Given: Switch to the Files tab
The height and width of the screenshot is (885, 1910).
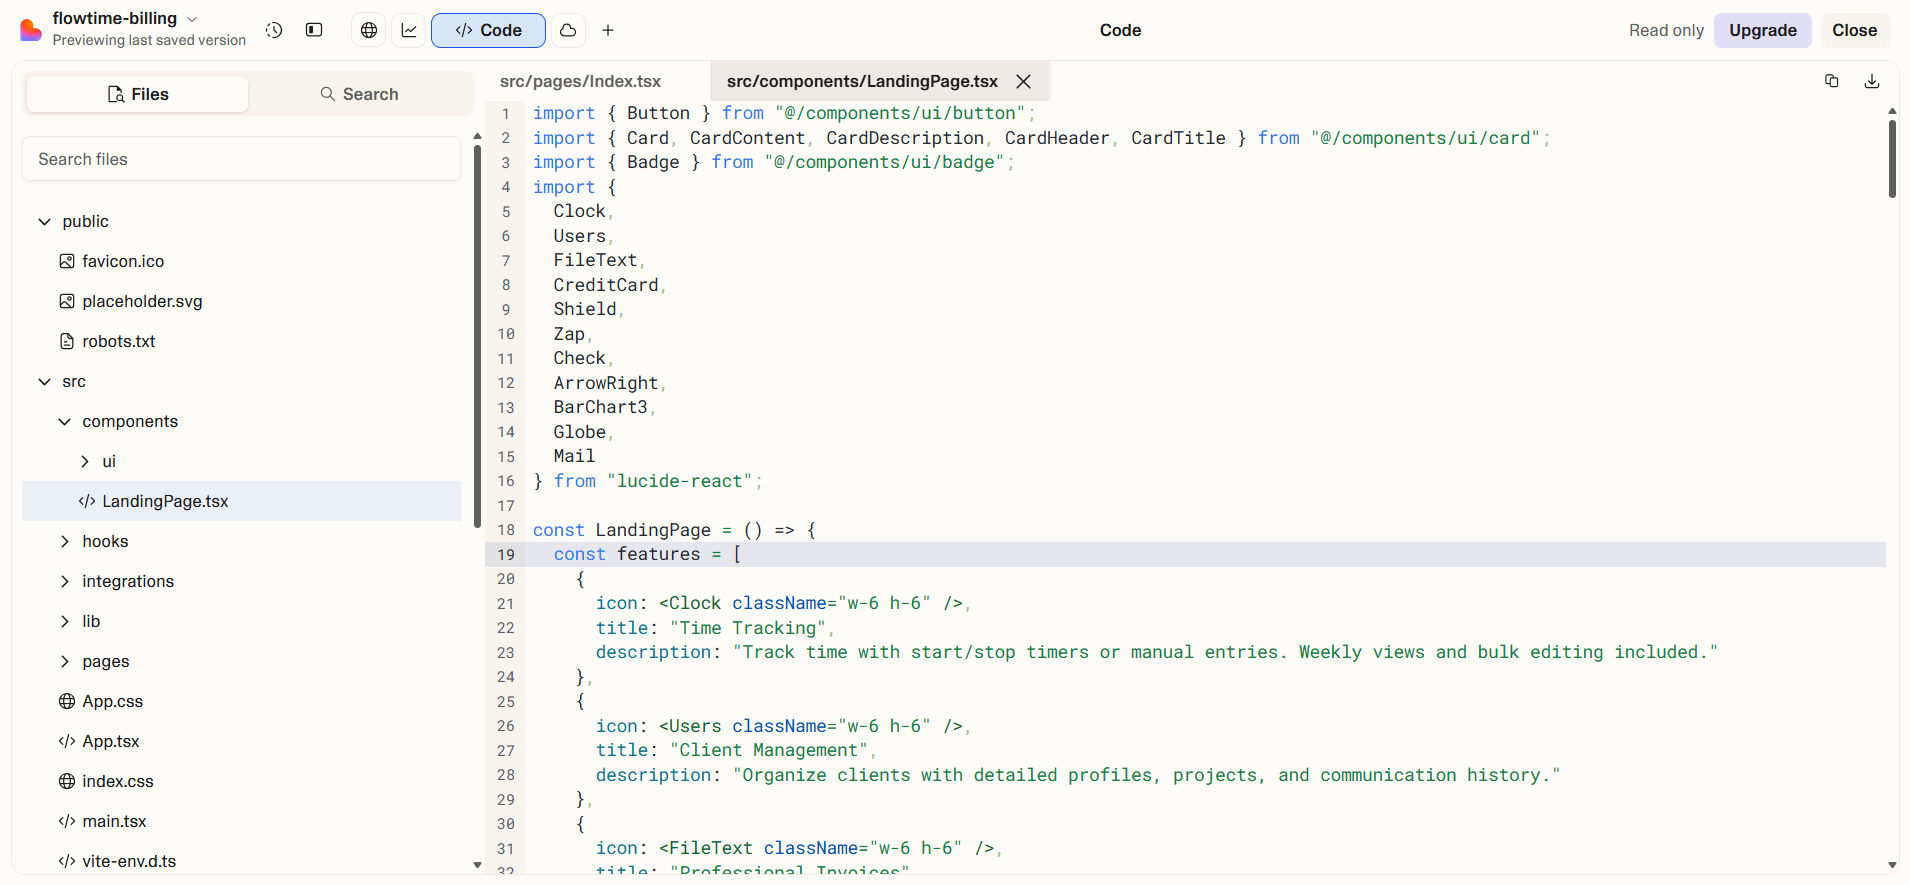Looking at the screenshot, I should coord(137,94).
